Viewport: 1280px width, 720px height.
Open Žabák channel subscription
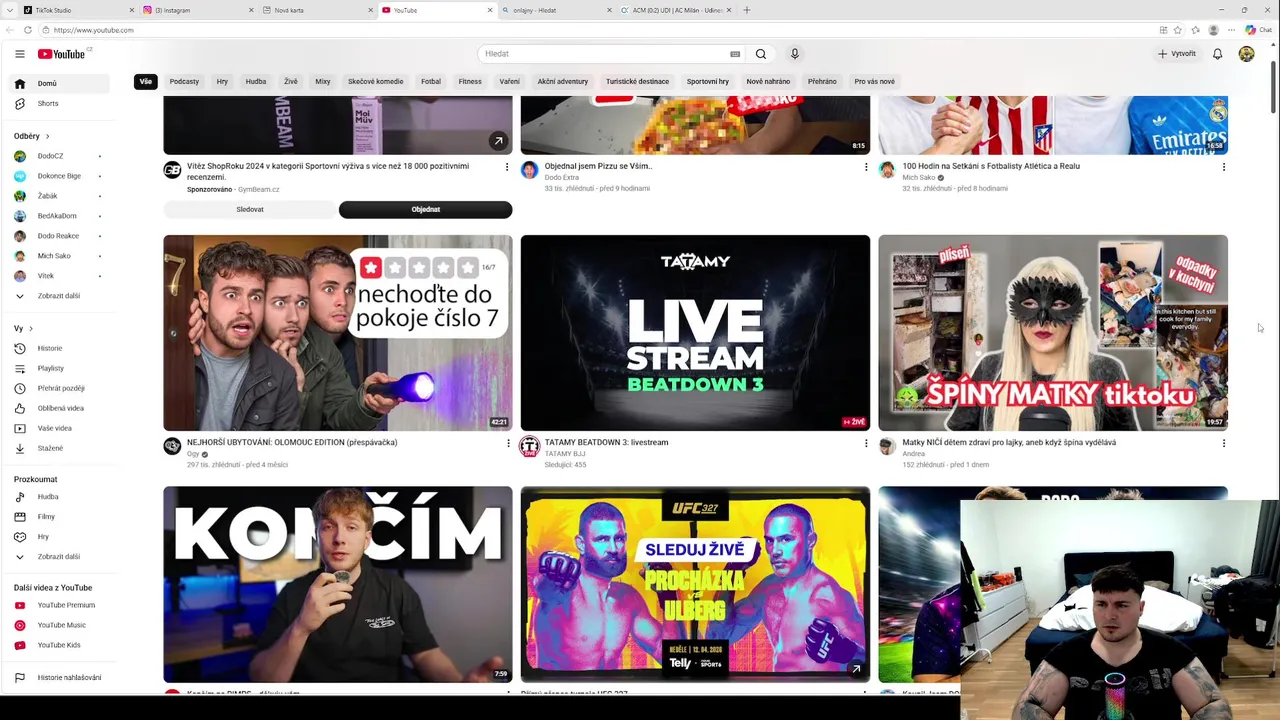[x=60, y=196]
